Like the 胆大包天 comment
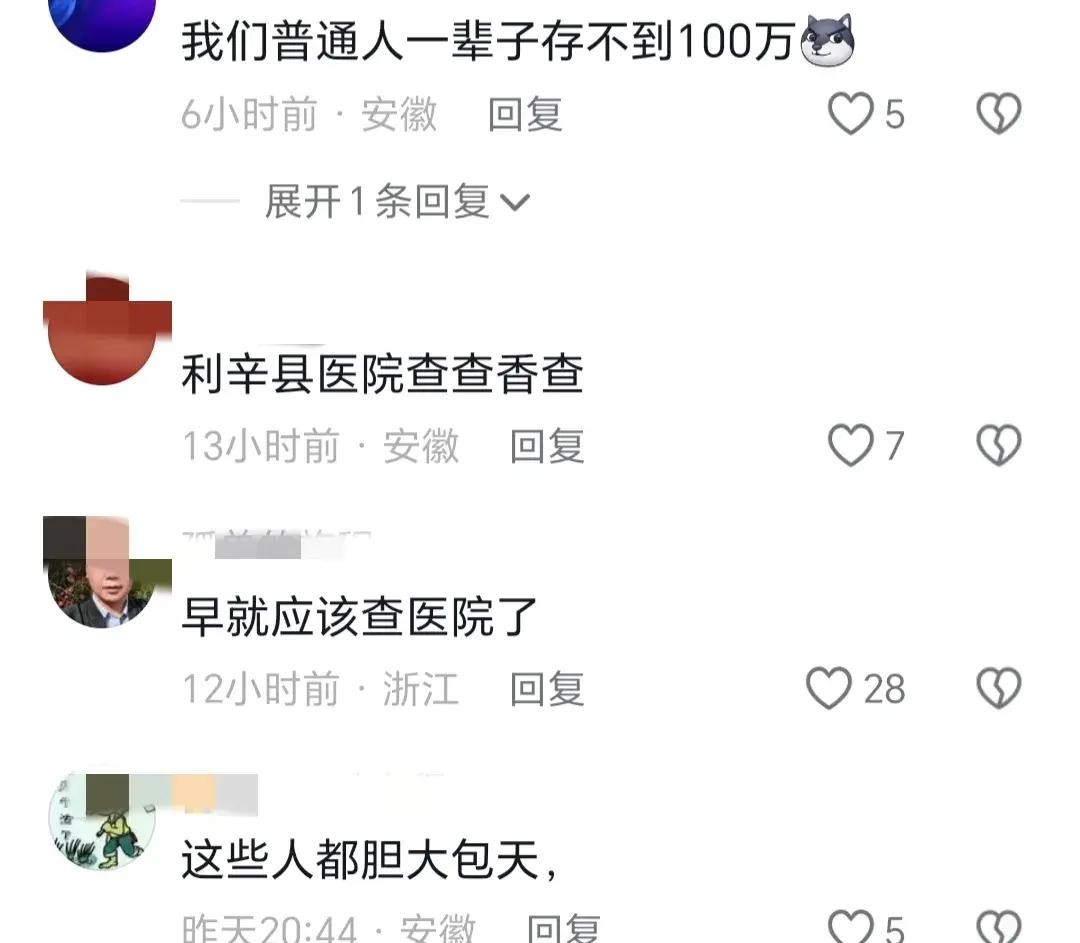This screenshot has width=1080, height=943. (x=850, y=926)
